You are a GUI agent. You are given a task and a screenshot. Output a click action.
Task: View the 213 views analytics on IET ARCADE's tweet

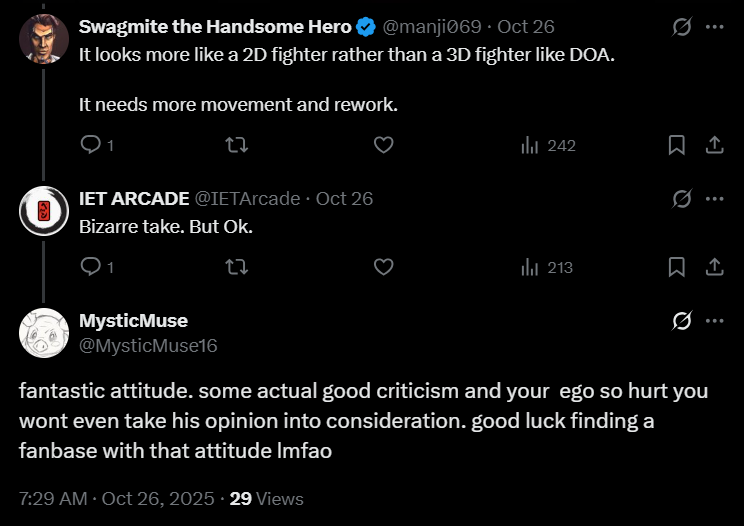click(548, 267)
